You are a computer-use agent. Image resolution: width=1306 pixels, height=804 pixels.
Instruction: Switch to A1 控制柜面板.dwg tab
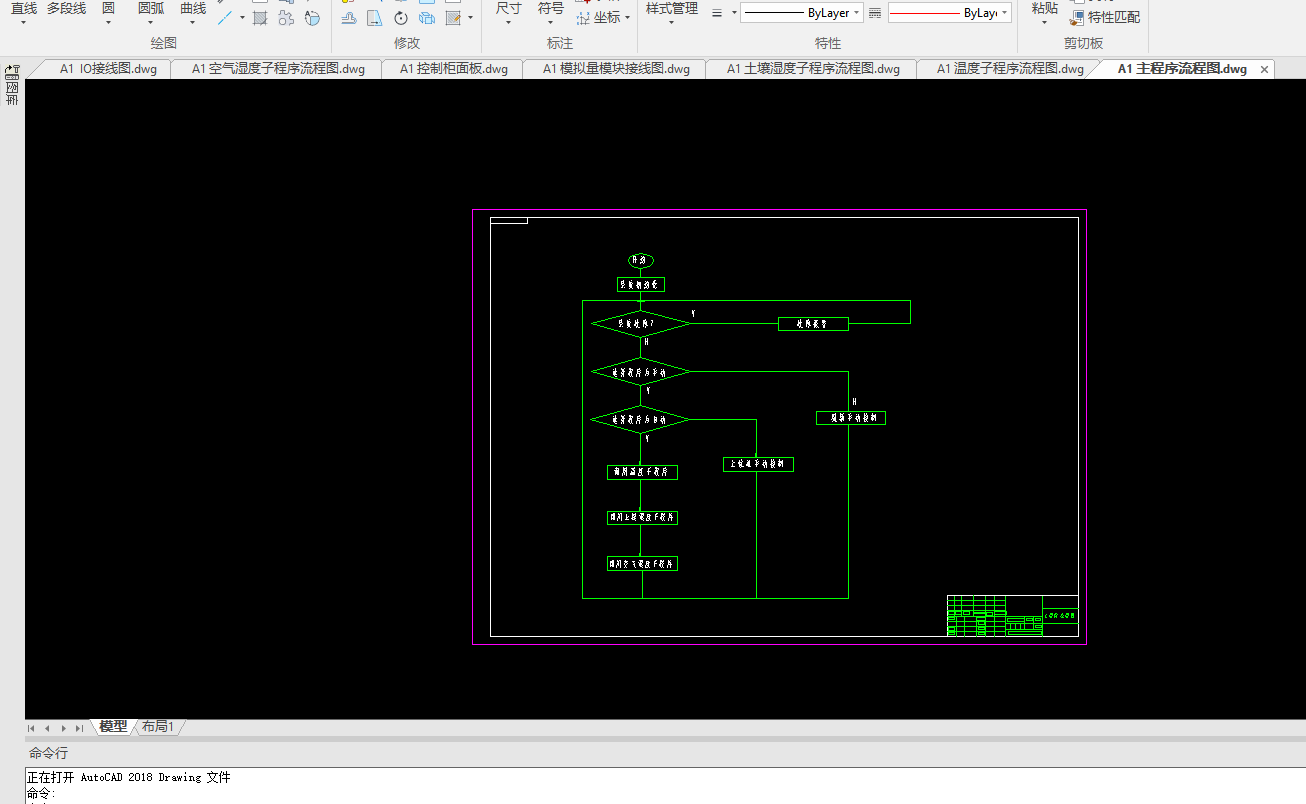(x=453, y=69)
